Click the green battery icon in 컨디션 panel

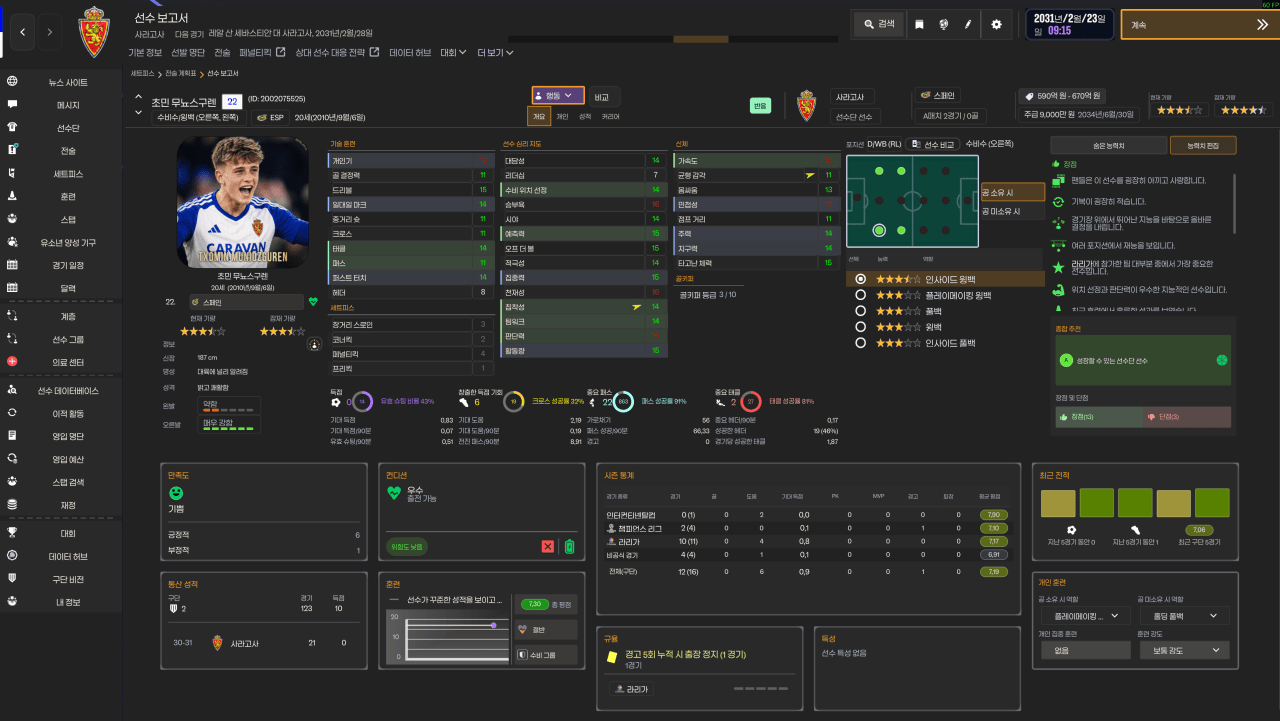[x=569, y=546]
